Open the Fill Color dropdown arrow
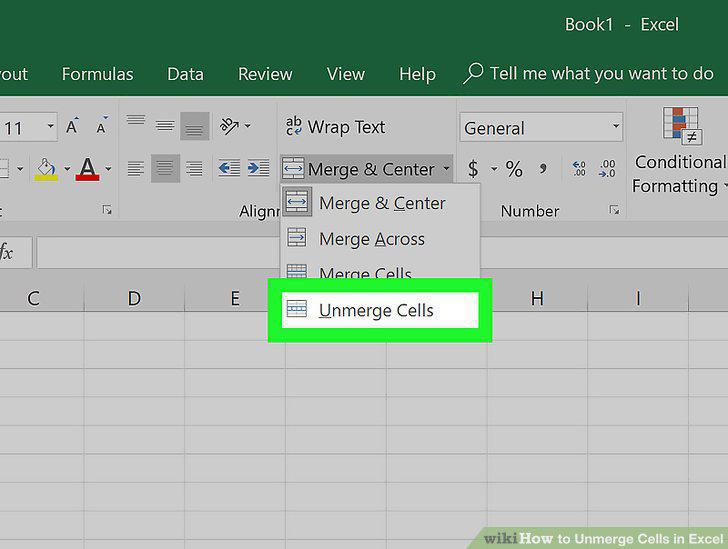This screenshot has width=728, height=549. click(67, 169)
